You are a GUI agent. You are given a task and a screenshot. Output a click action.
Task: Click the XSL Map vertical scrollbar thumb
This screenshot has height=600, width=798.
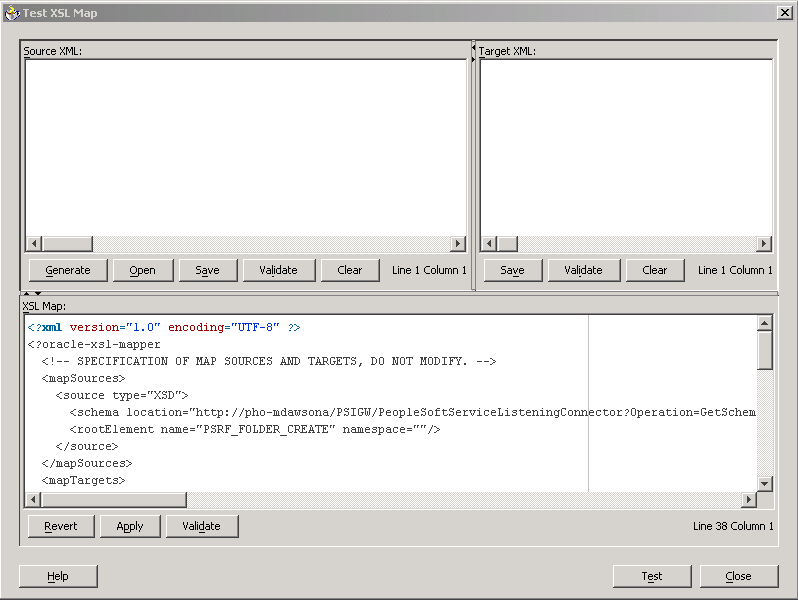coord(764,350)
